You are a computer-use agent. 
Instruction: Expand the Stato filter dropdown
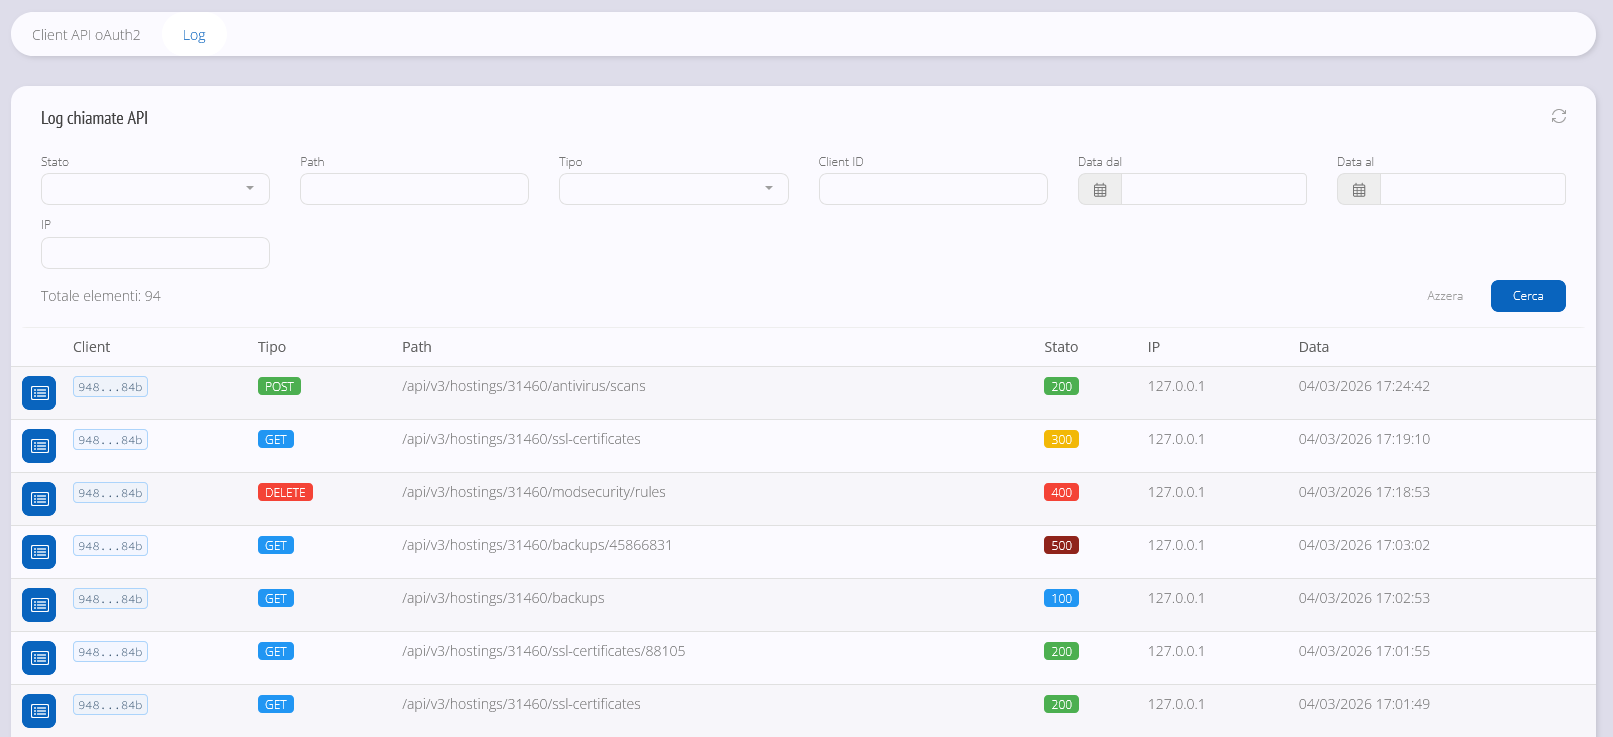[x=155, y=189]
